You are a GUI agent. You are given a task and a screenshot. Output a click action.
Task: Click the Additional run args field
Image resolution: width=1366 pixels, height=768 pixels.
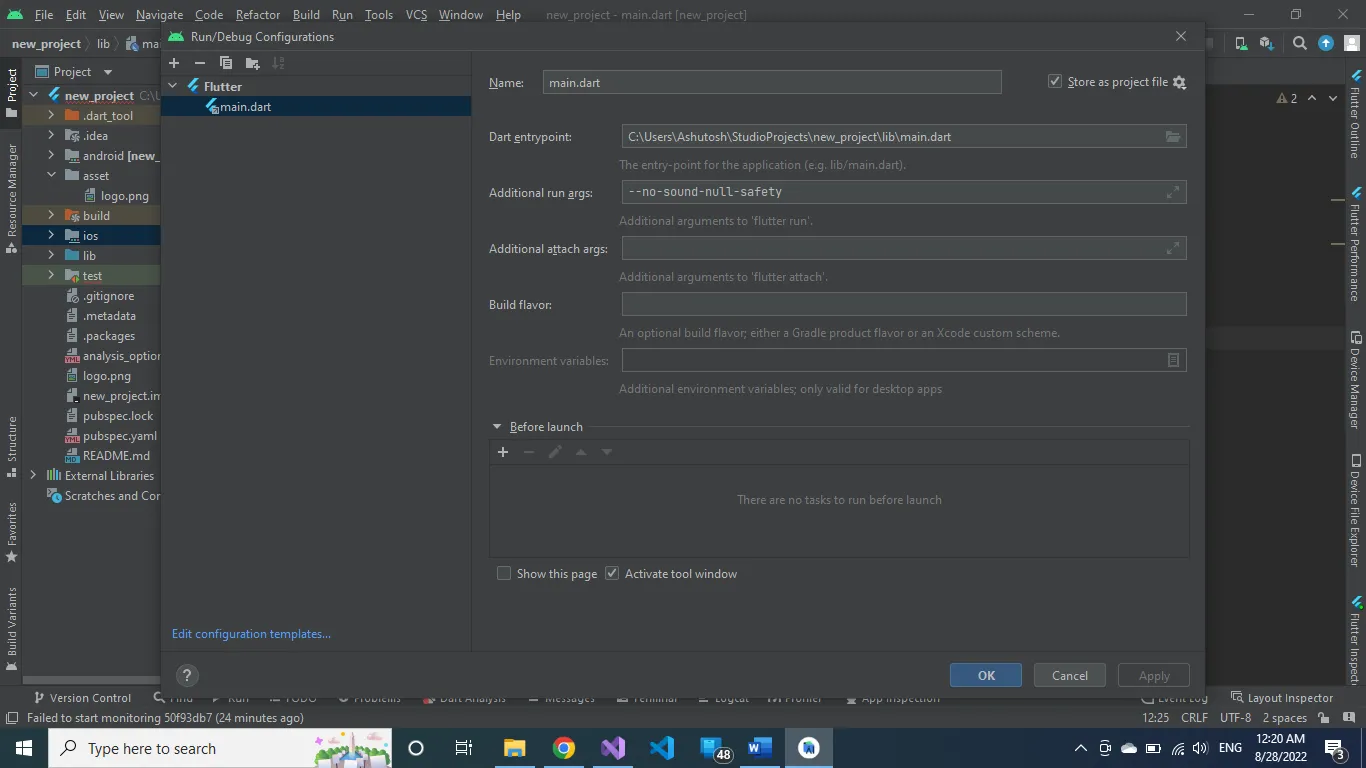click(x=904, y=192)
